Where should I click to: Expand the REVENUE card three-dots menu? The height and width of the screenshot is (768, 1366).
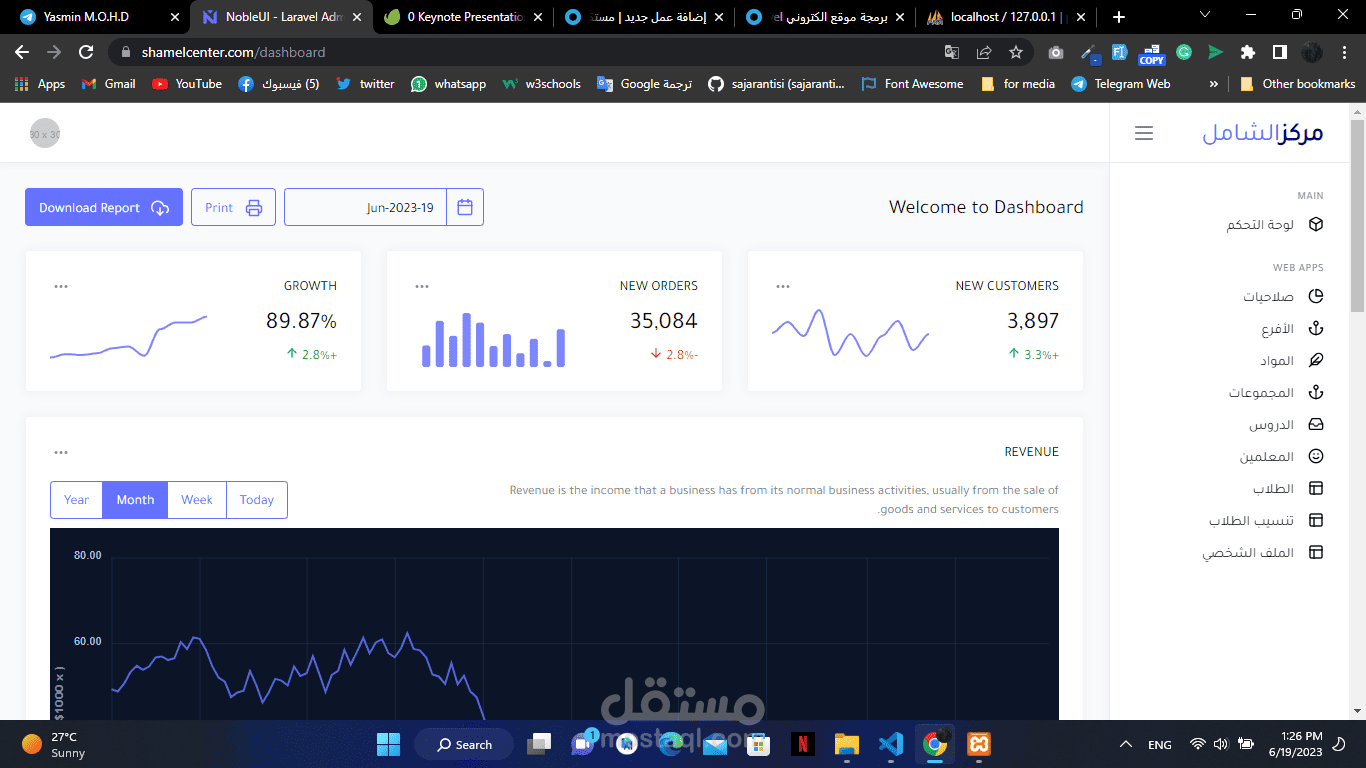click(x=61, y=452)
